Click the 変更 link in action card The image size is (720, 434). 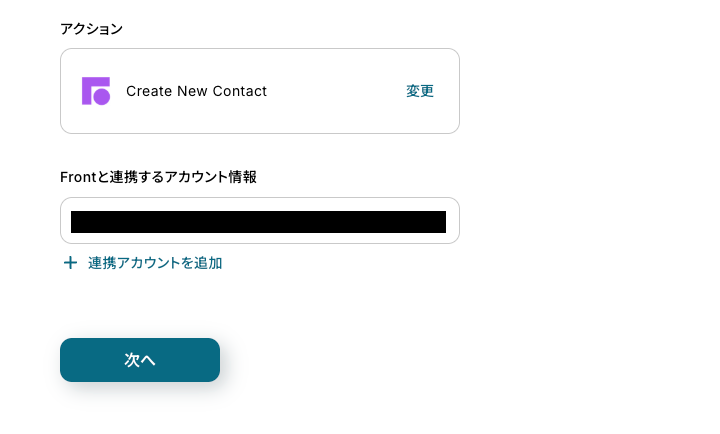point(420,91)
